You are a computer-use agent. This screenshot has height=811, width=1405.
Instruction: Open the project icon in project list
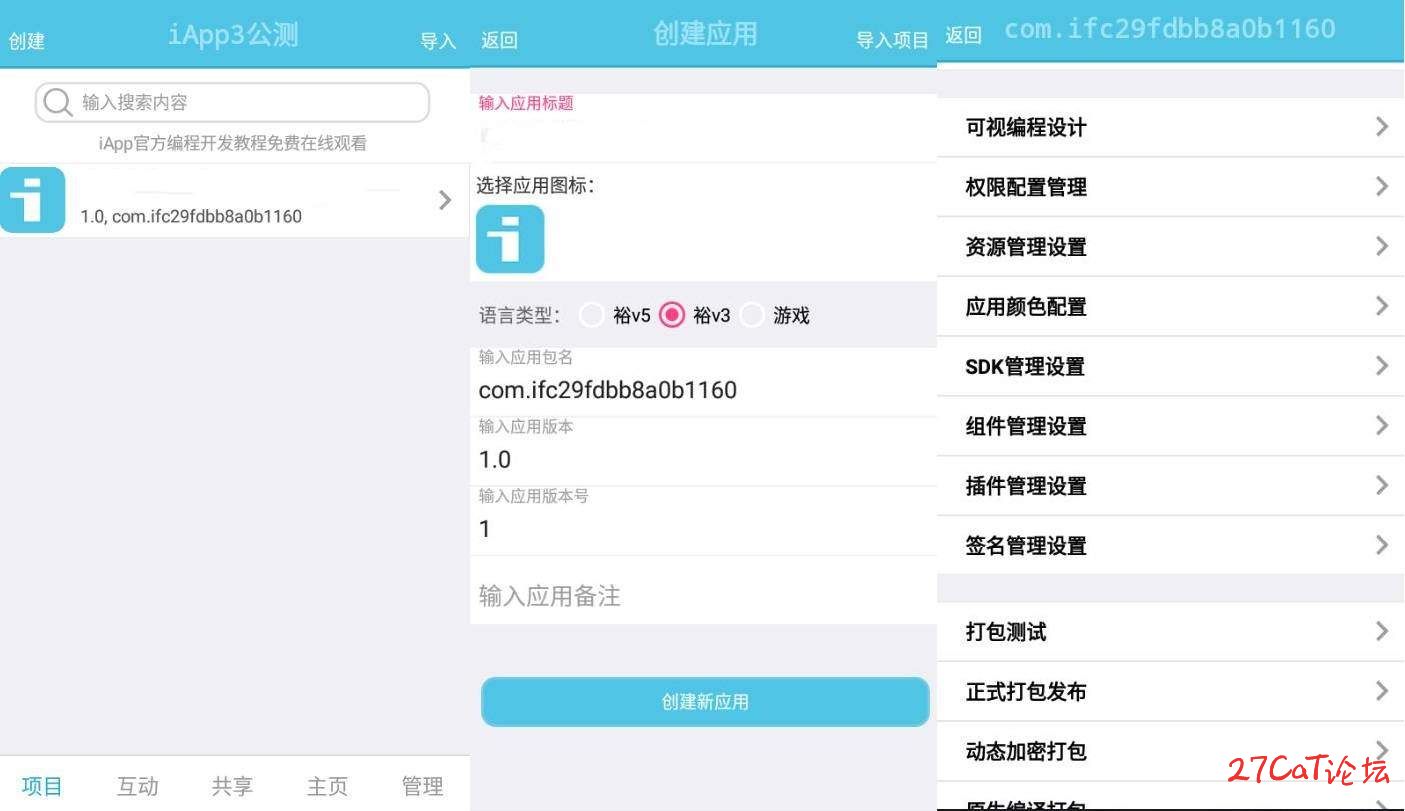[32, 200]
